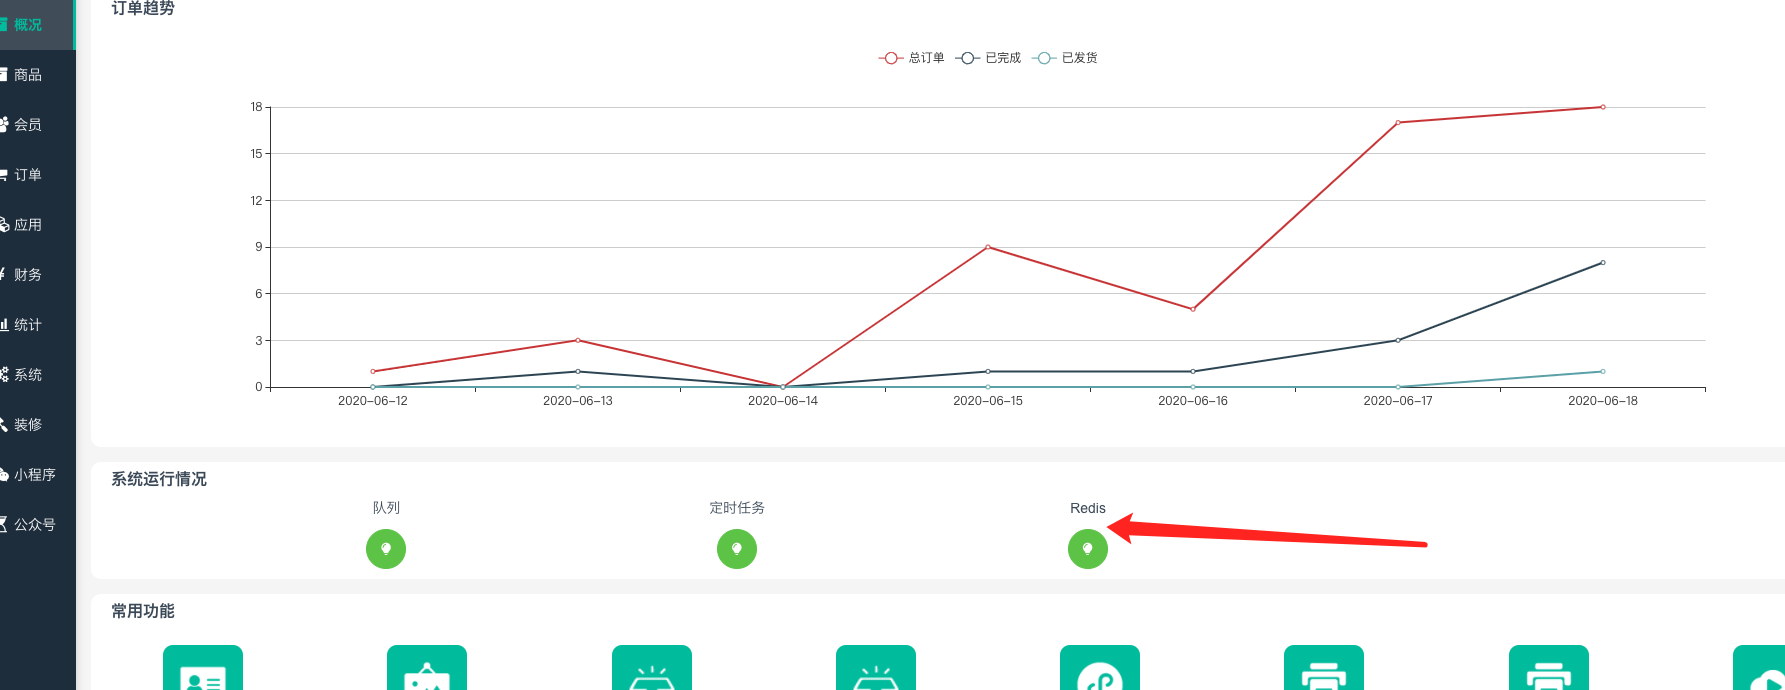The height and width of the screenshot is (690, 1785).
Task: Select 订单 in the sidebar
Action: (x=28, y=175)
